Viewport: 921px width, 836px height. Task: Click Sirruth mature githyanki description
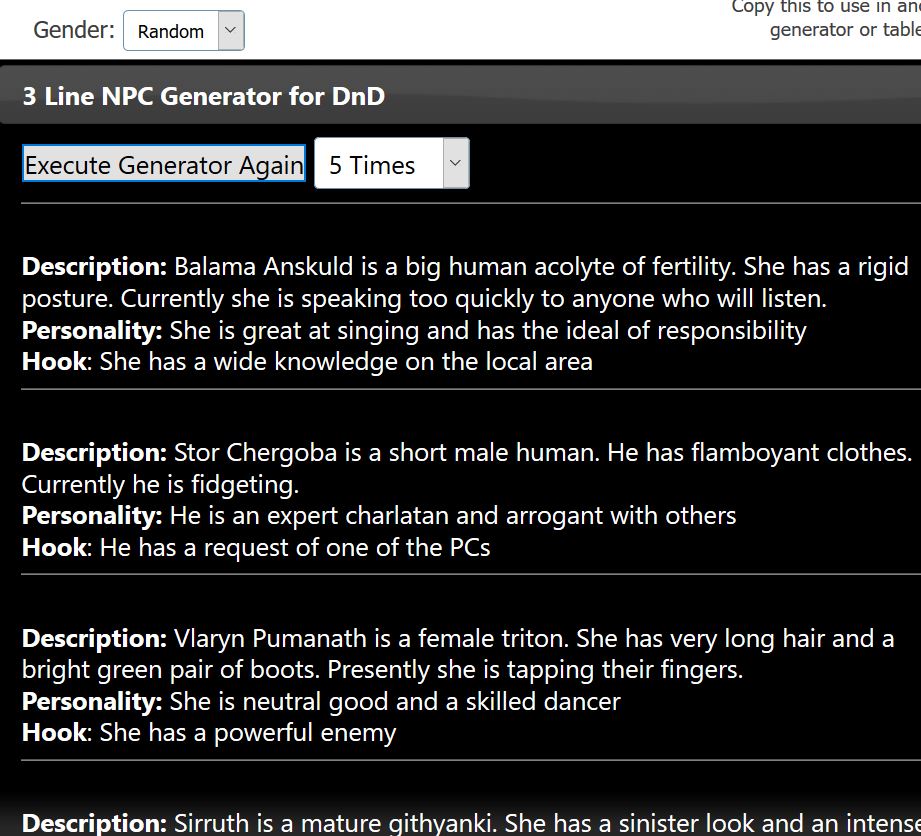click(471, 822)
